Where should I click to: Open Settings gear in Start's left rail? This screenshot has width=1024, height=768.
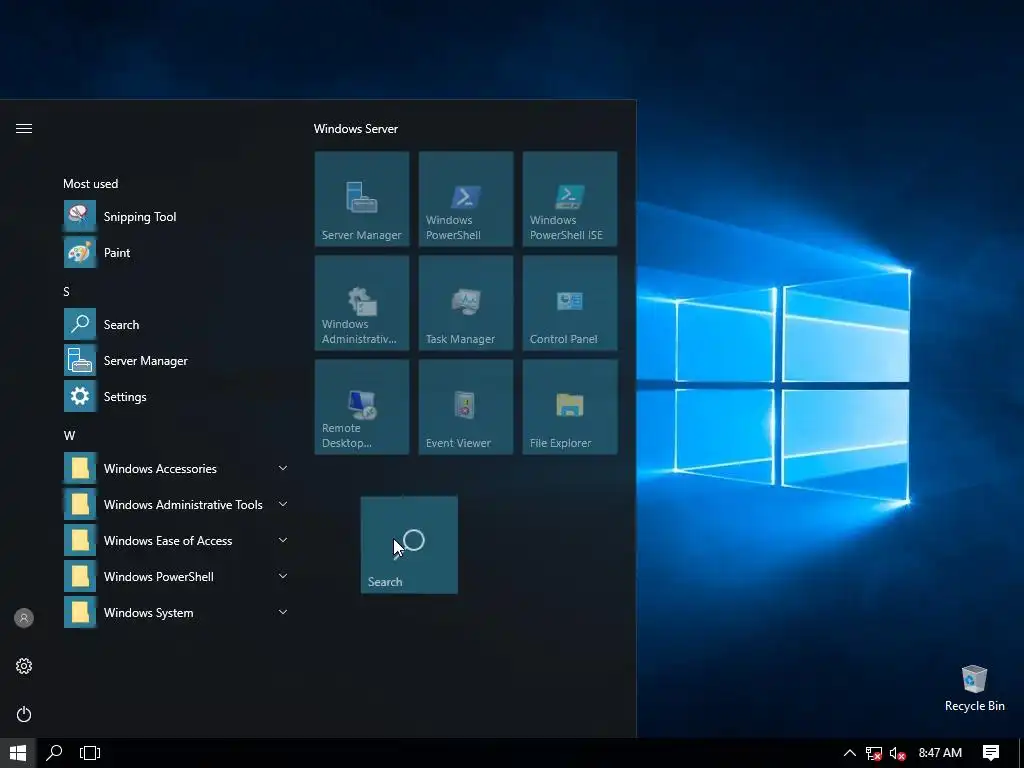point(24,666)
